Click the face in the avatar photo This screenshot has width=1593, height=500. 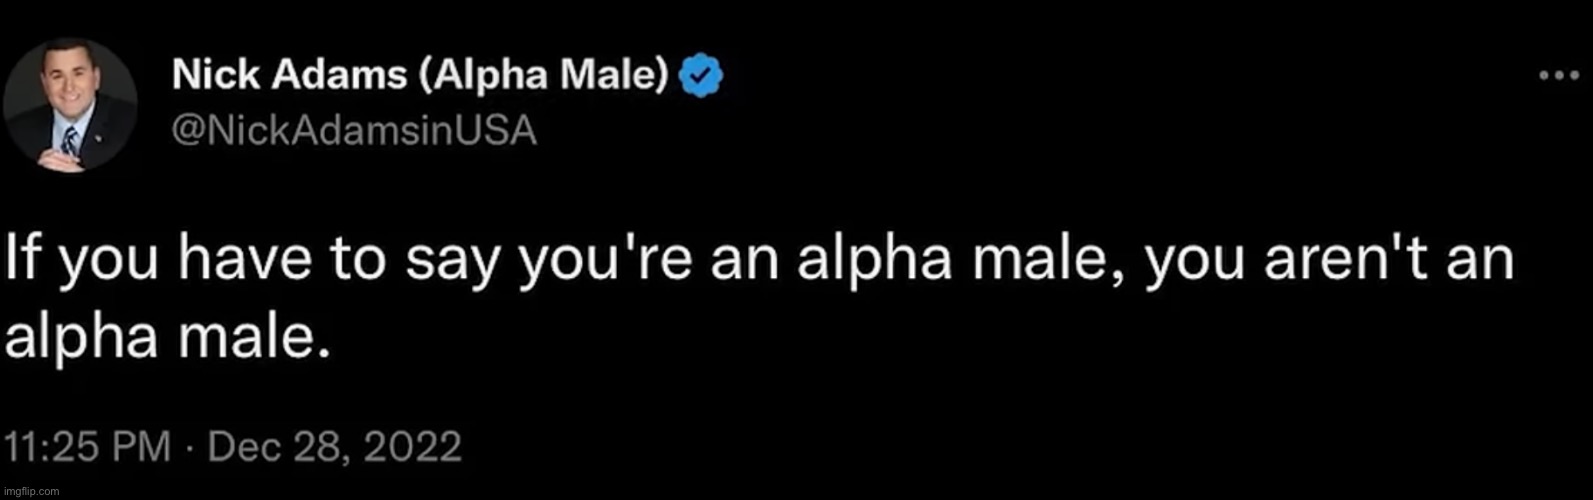click(x=69, y=85)
